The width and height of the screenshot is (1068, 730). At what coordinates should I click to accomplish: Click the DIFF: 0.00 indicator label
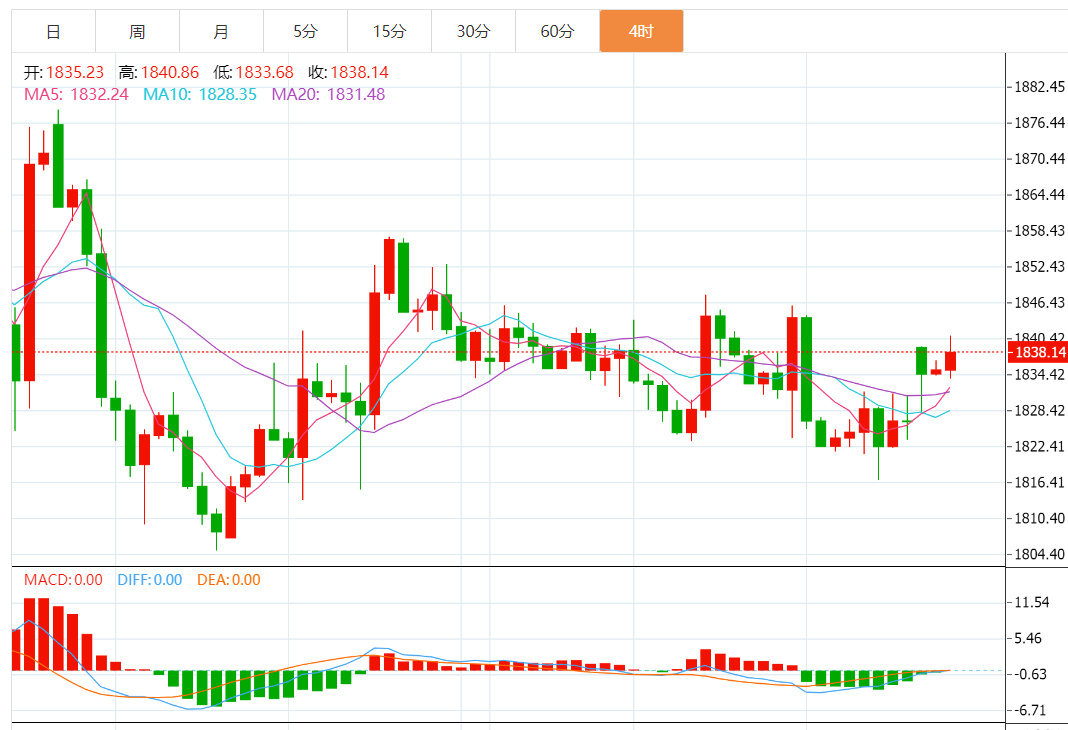pyautogui.click(x=150, y=580)
